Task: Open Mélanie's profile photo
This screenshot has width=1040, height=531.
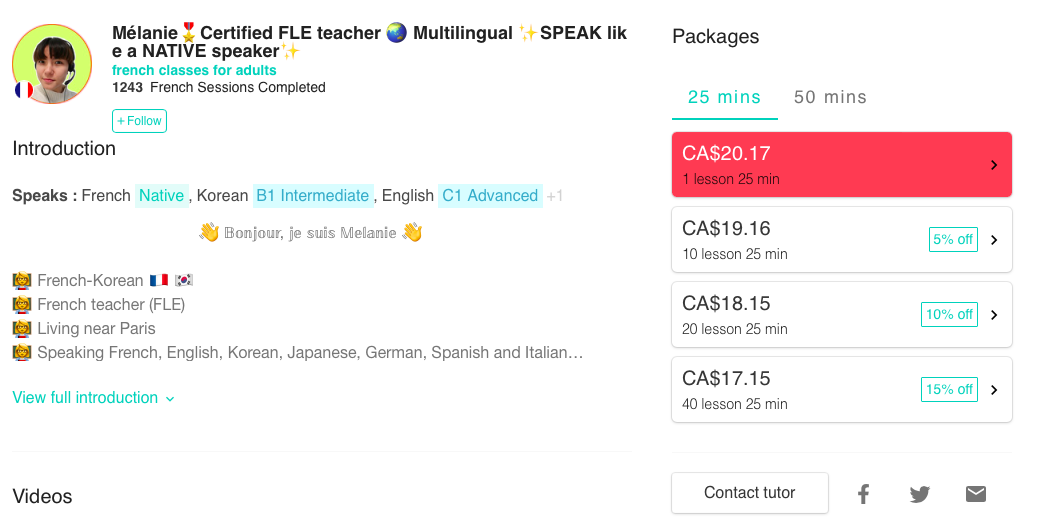Action: pyautogui.click(x=52, y=64)
